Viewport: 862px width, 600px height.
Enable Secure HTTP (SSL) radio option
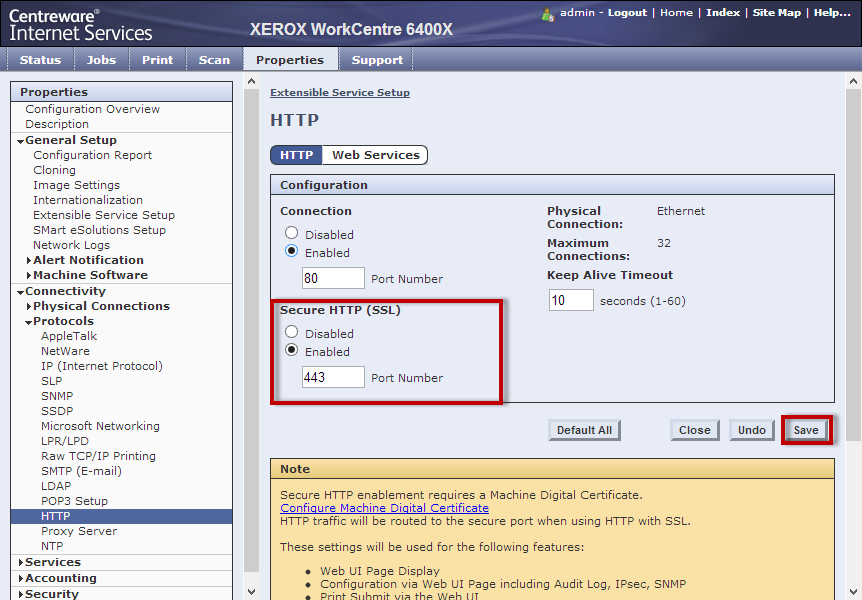point(292,350)
